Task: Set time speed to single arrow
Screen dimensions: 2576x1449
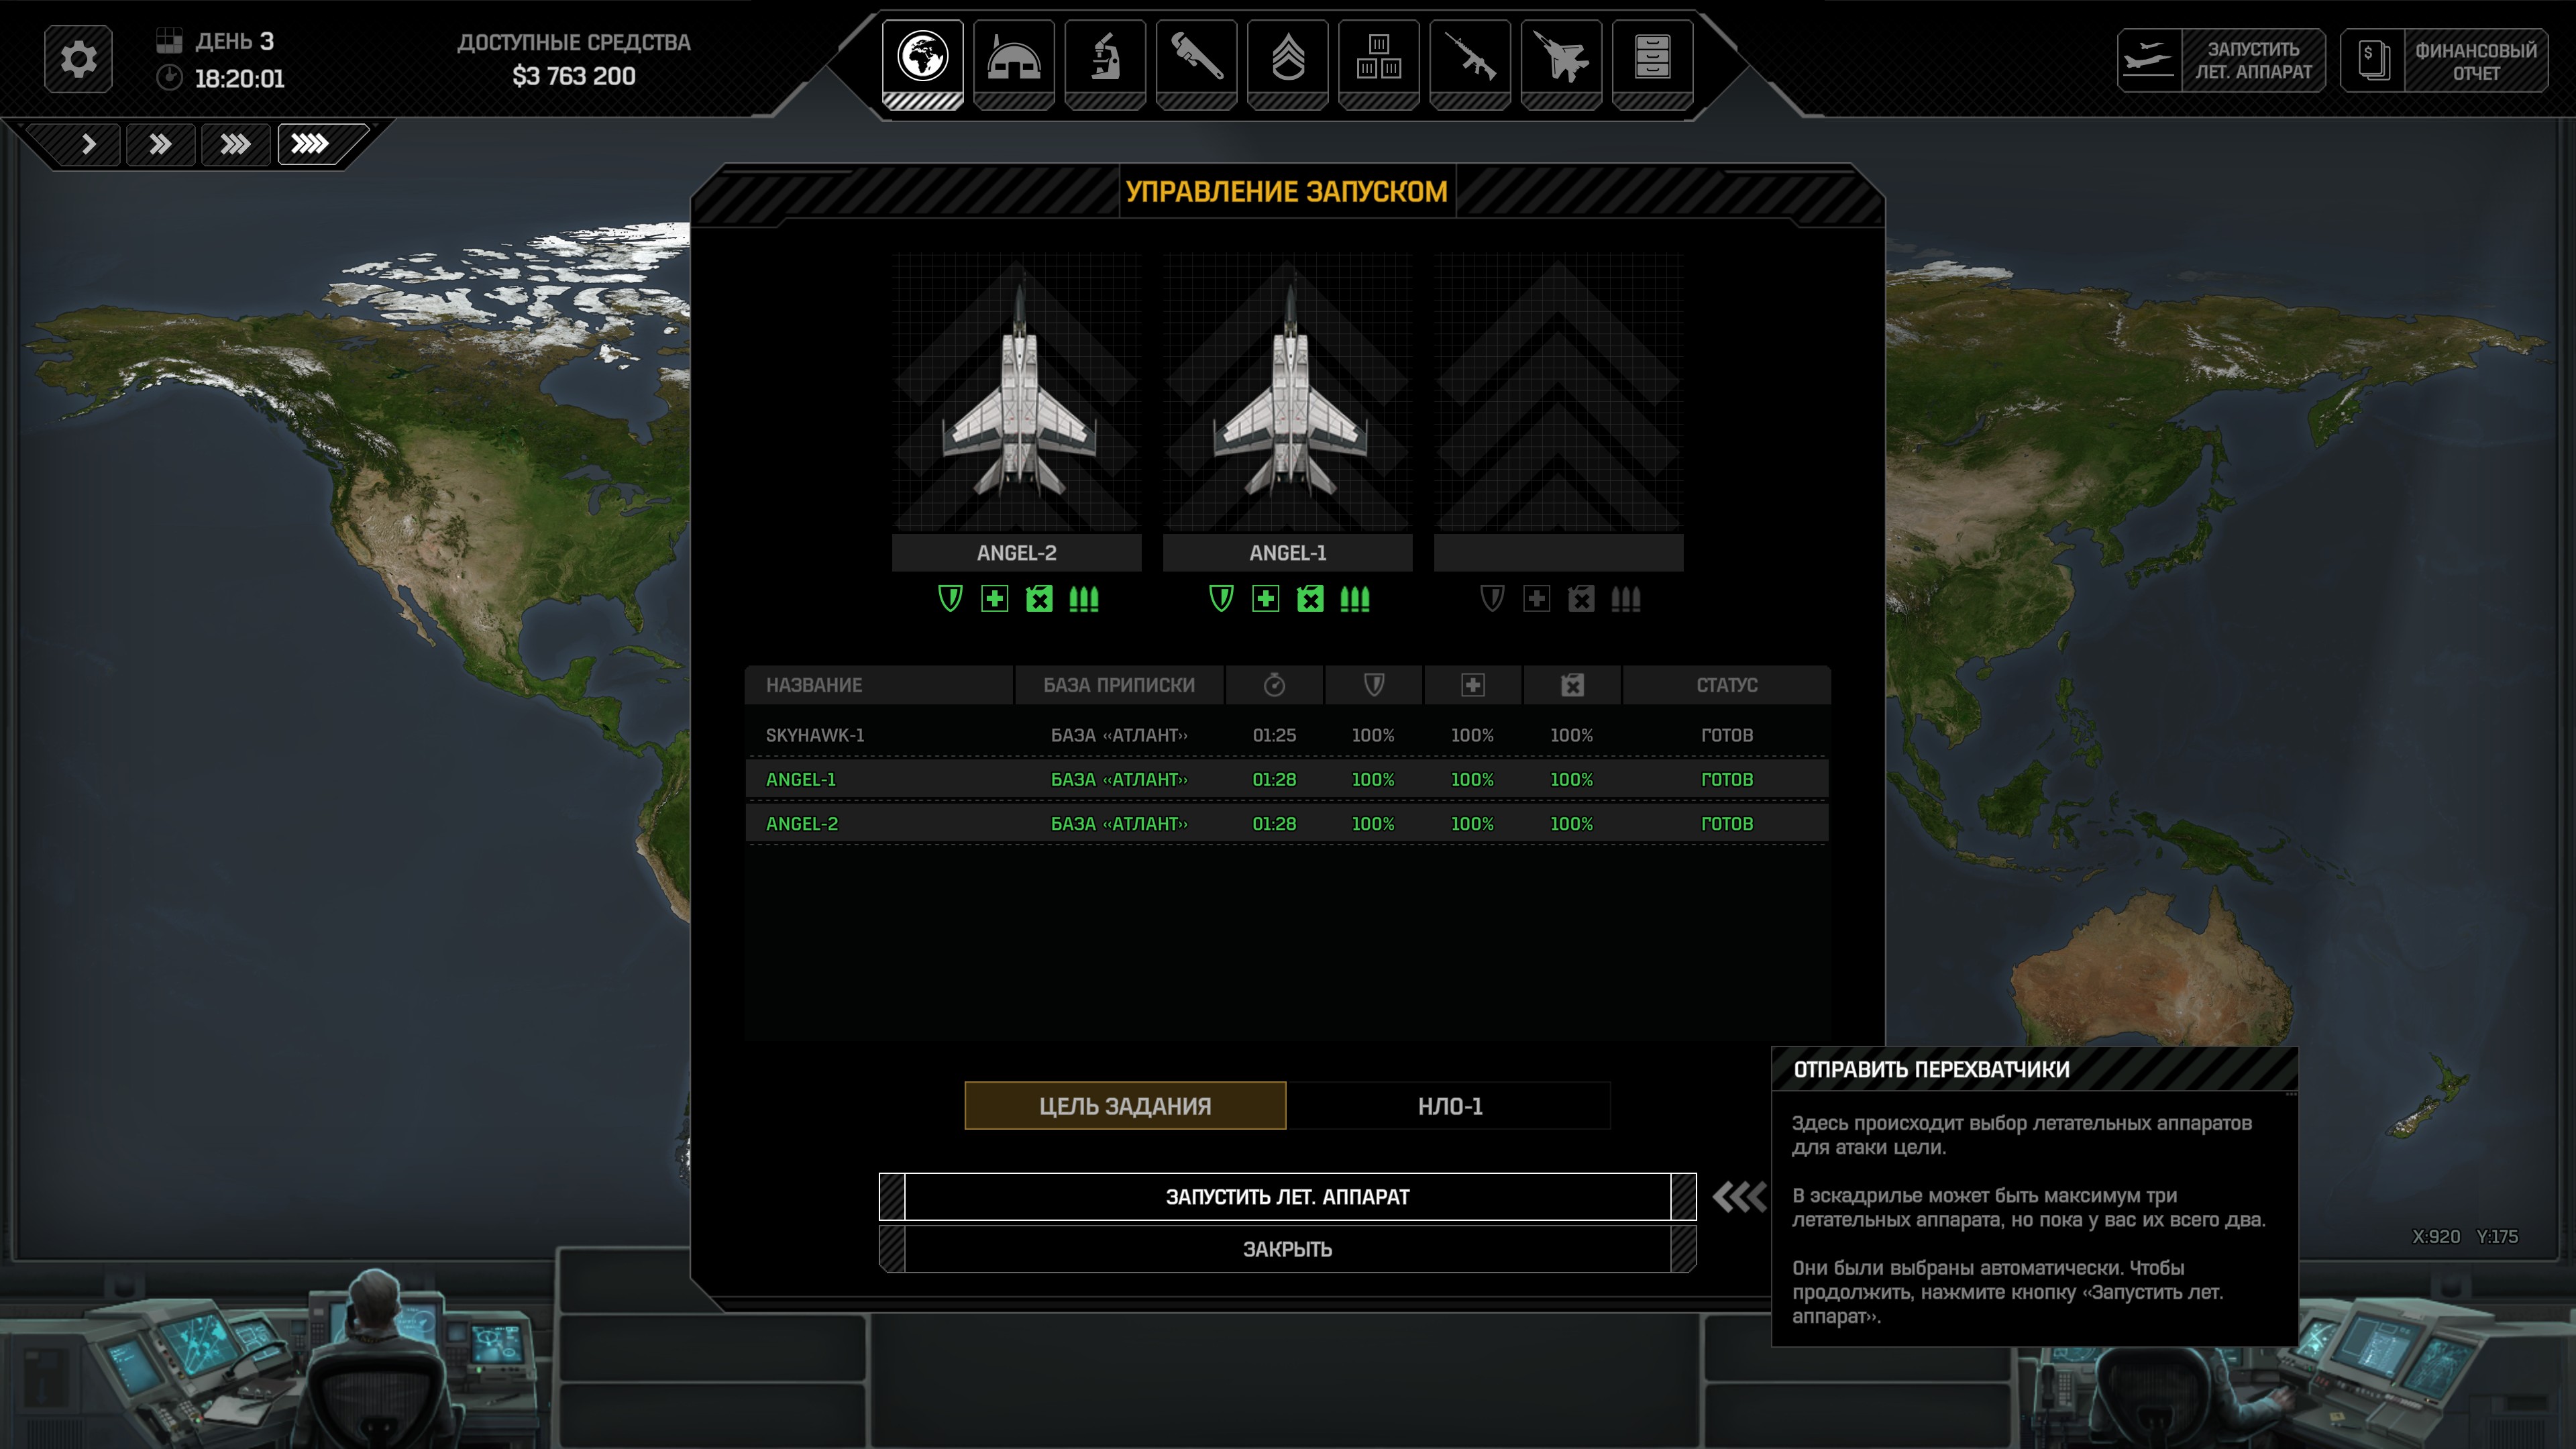Action: coord(88,144)
